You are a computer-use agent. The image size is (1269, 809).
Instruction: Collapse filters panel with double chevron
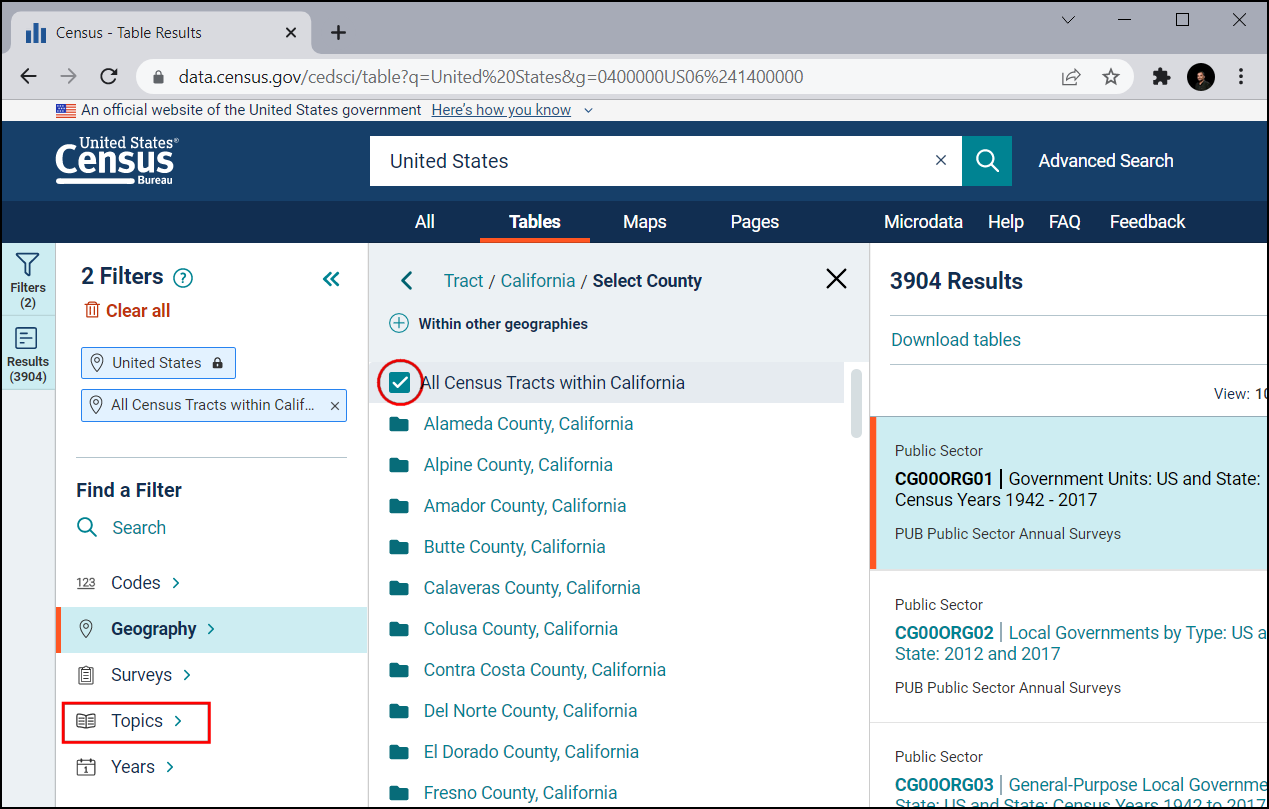[331, 279]
